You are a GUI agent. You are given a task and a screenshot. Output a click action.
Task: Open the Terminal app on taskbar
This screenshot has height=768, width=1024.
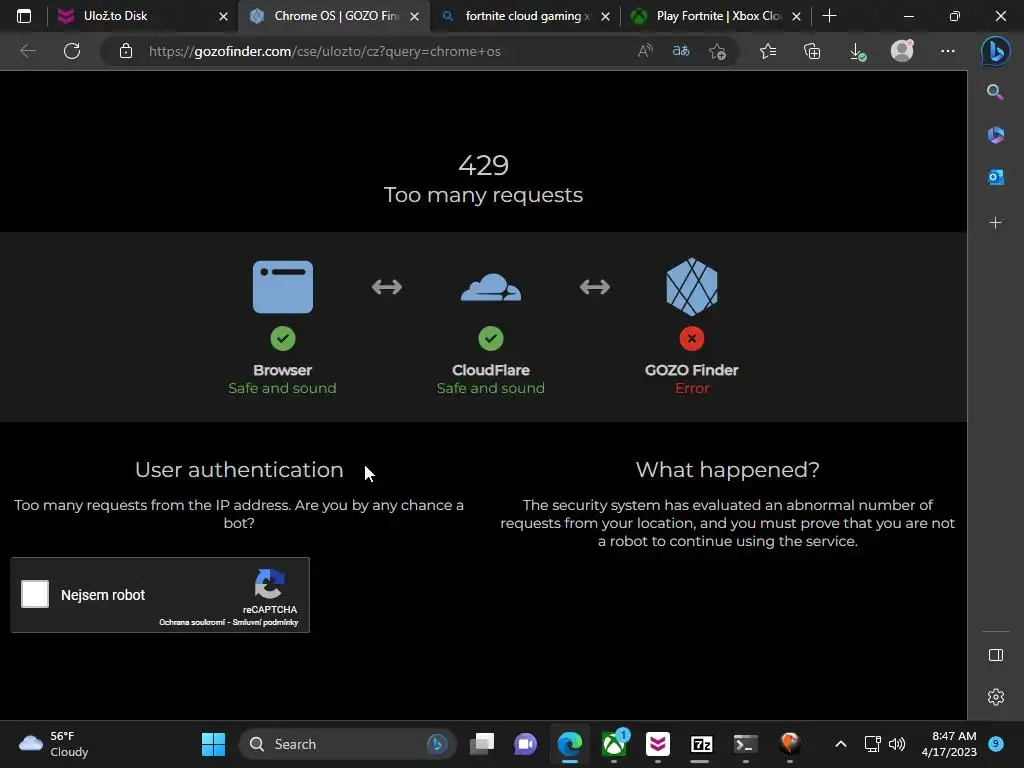coord(745,744)
